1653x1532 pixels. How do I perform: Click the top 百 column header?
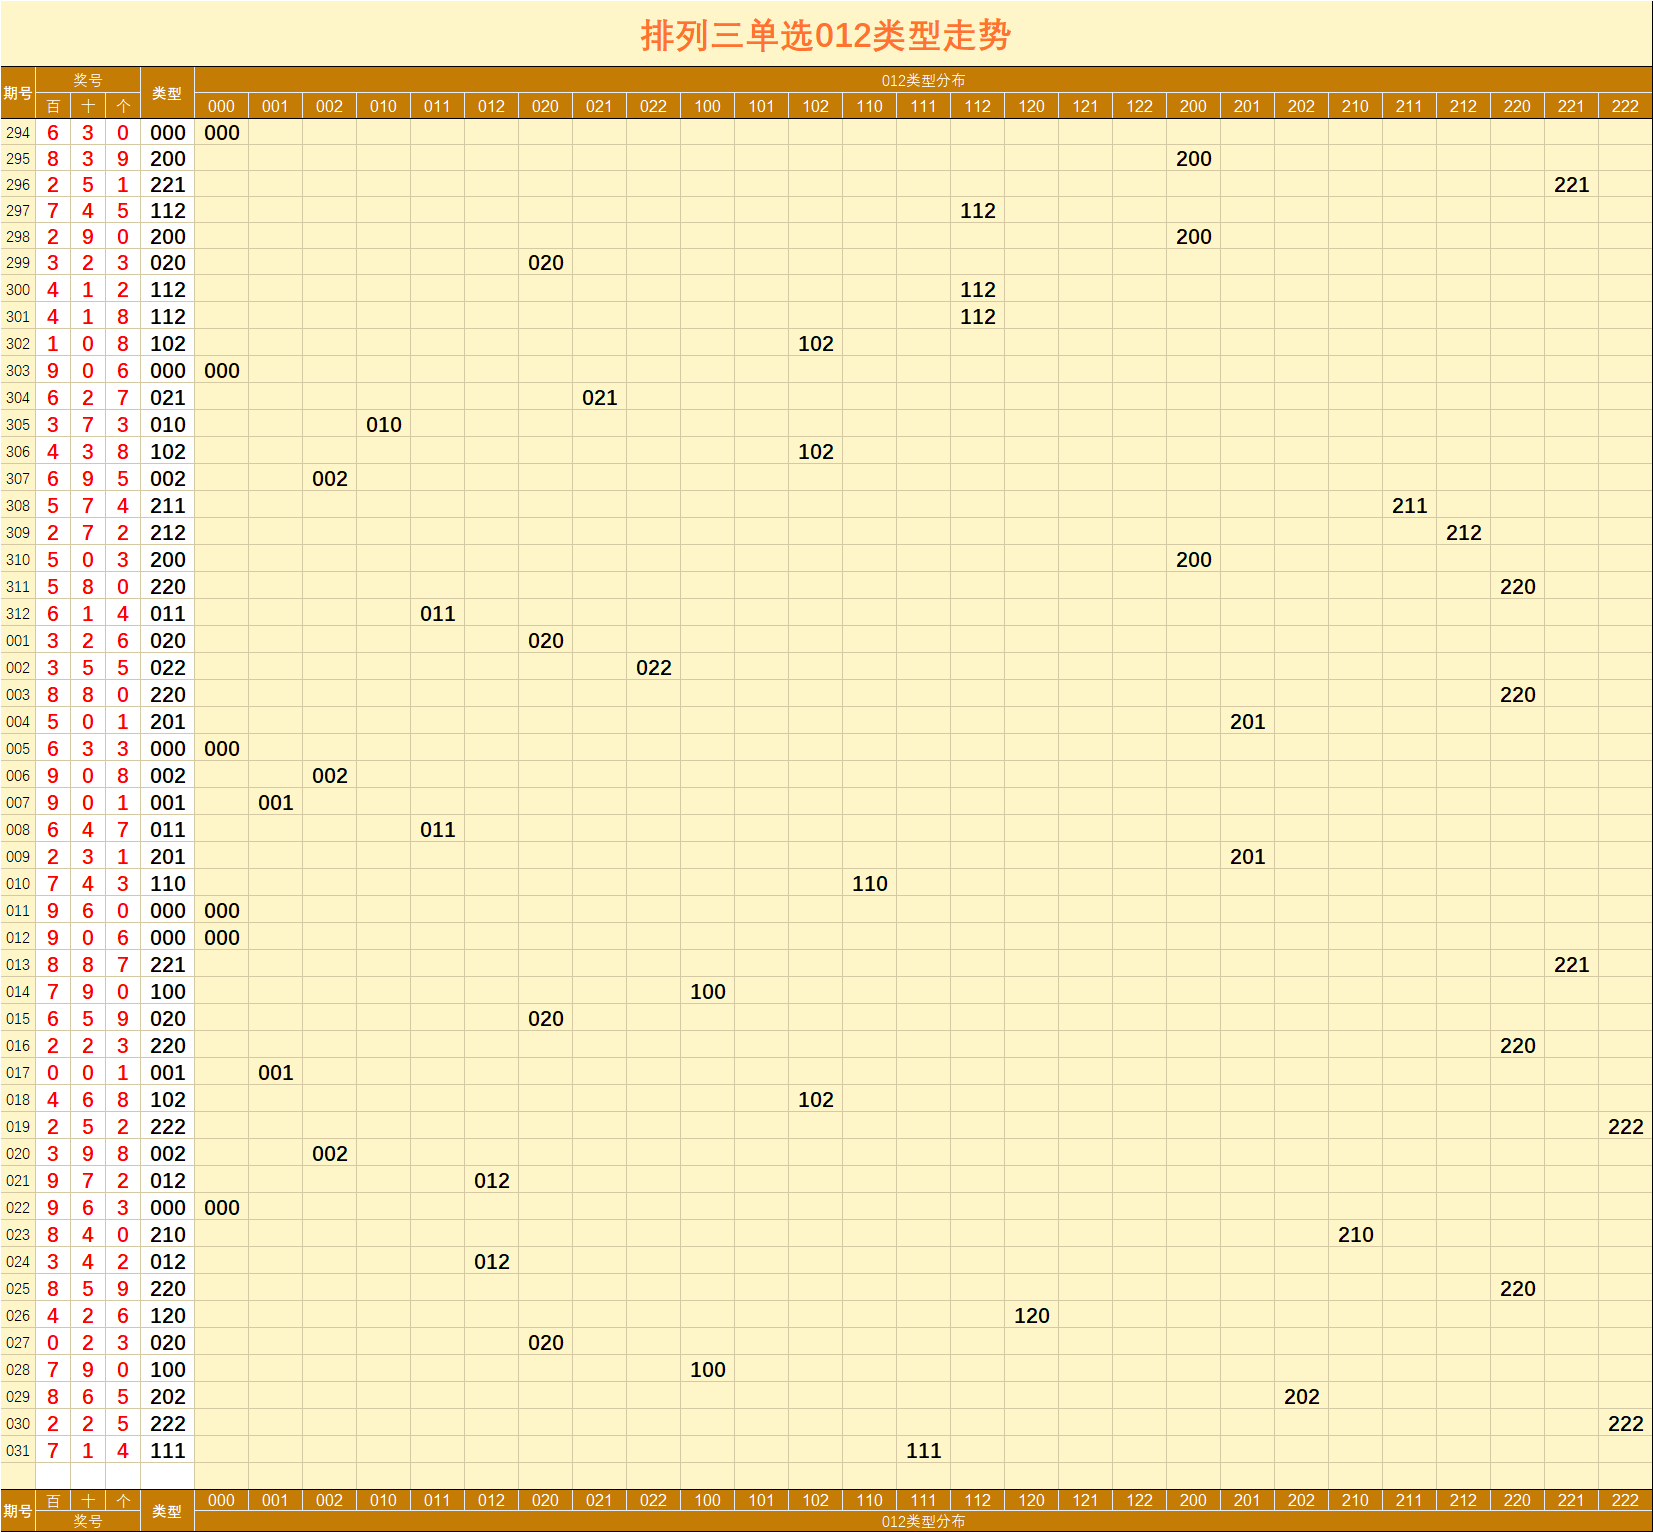(x=53, y=106)
